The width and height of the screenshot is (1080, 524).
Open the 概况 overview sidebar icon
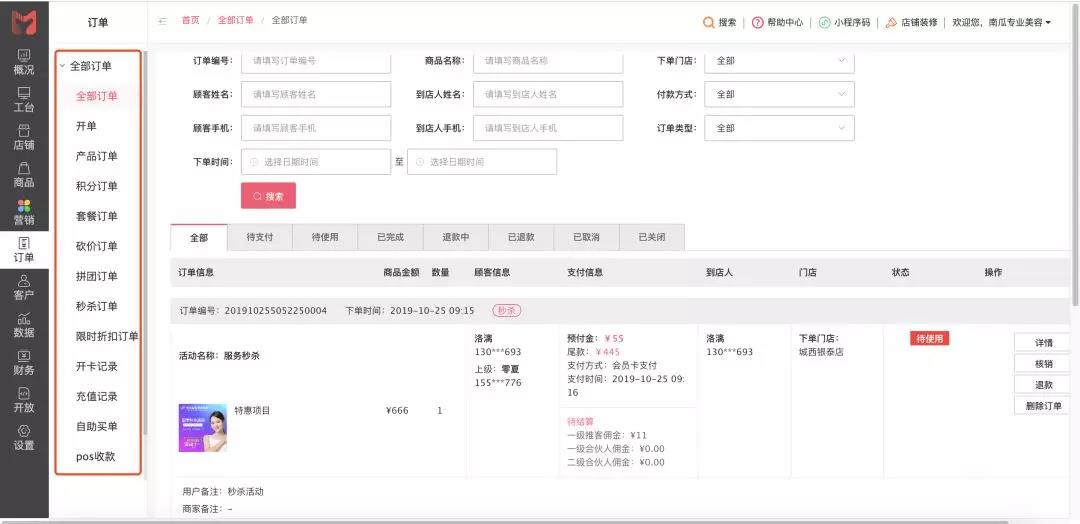(x=24, y=62)
